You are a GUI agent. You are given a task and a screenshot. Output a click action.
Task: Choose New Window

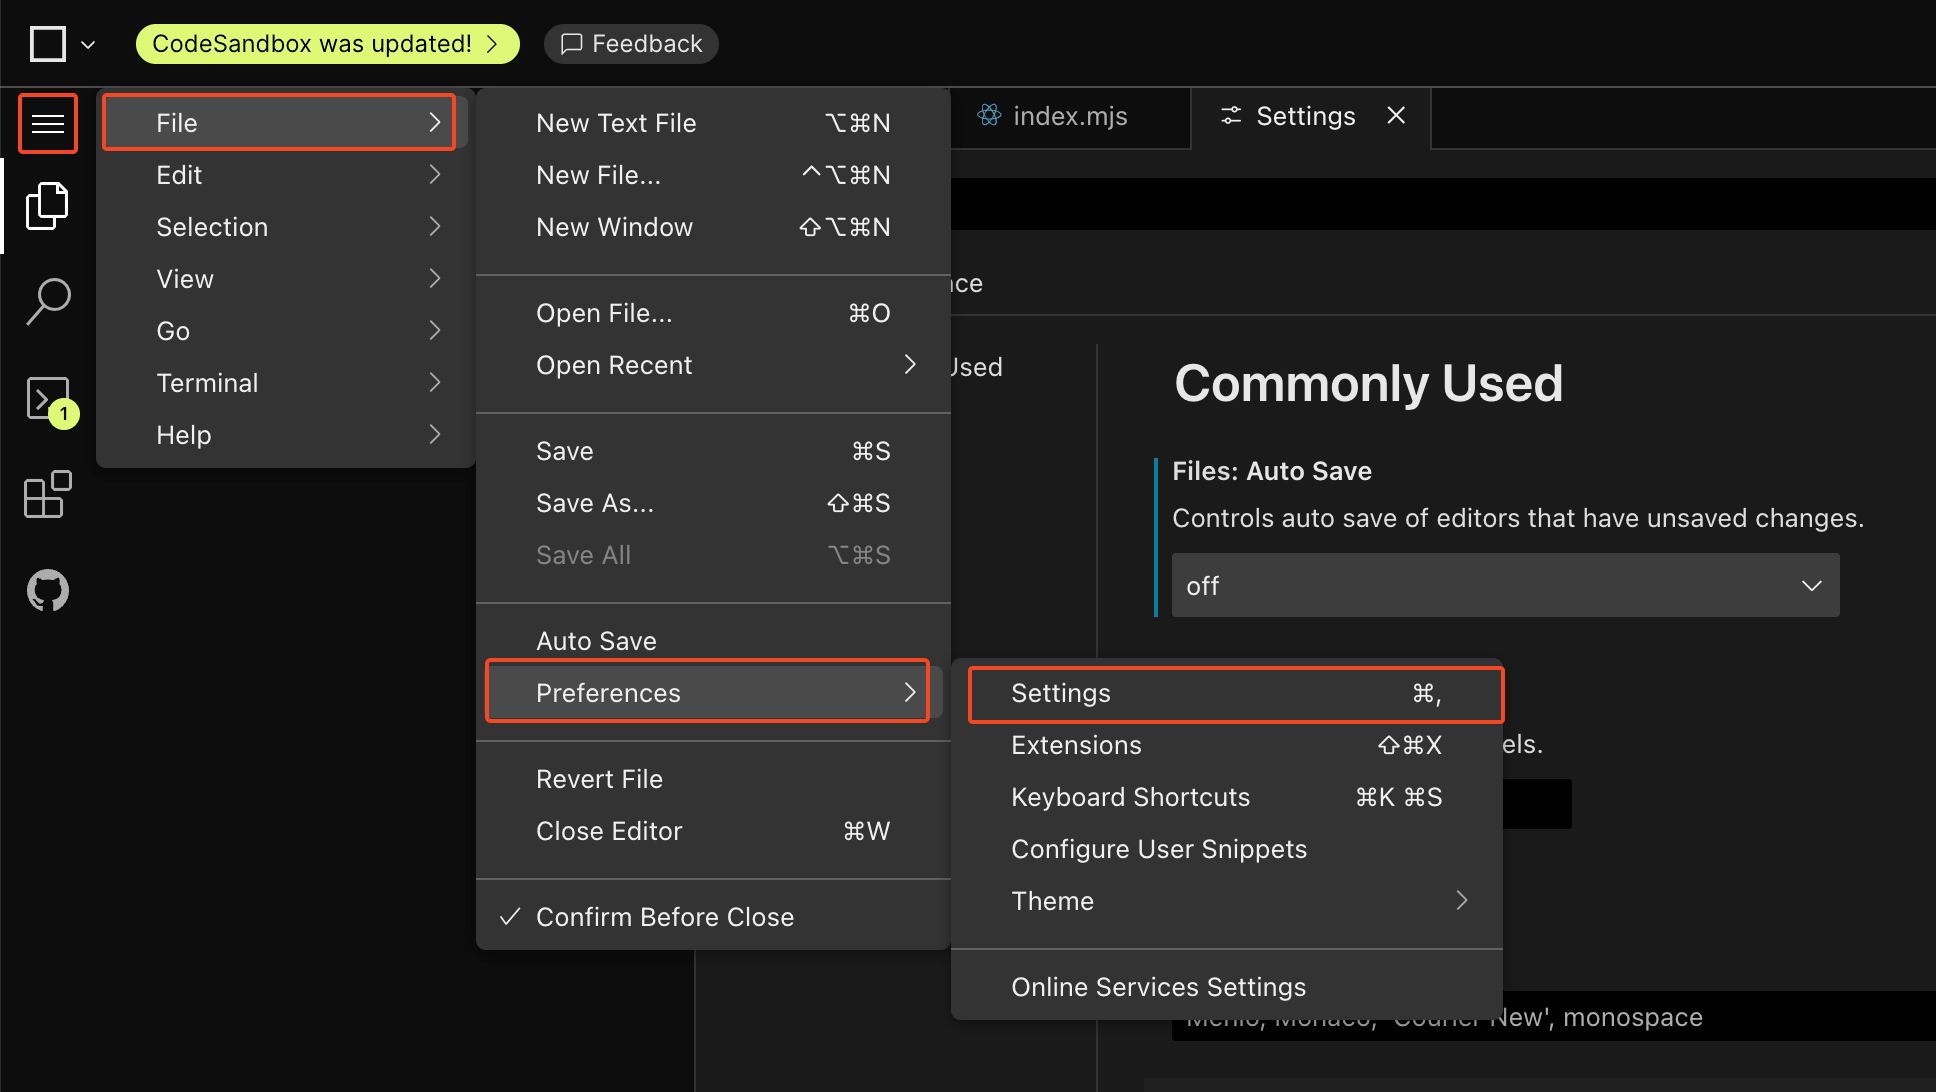[713, 227]
